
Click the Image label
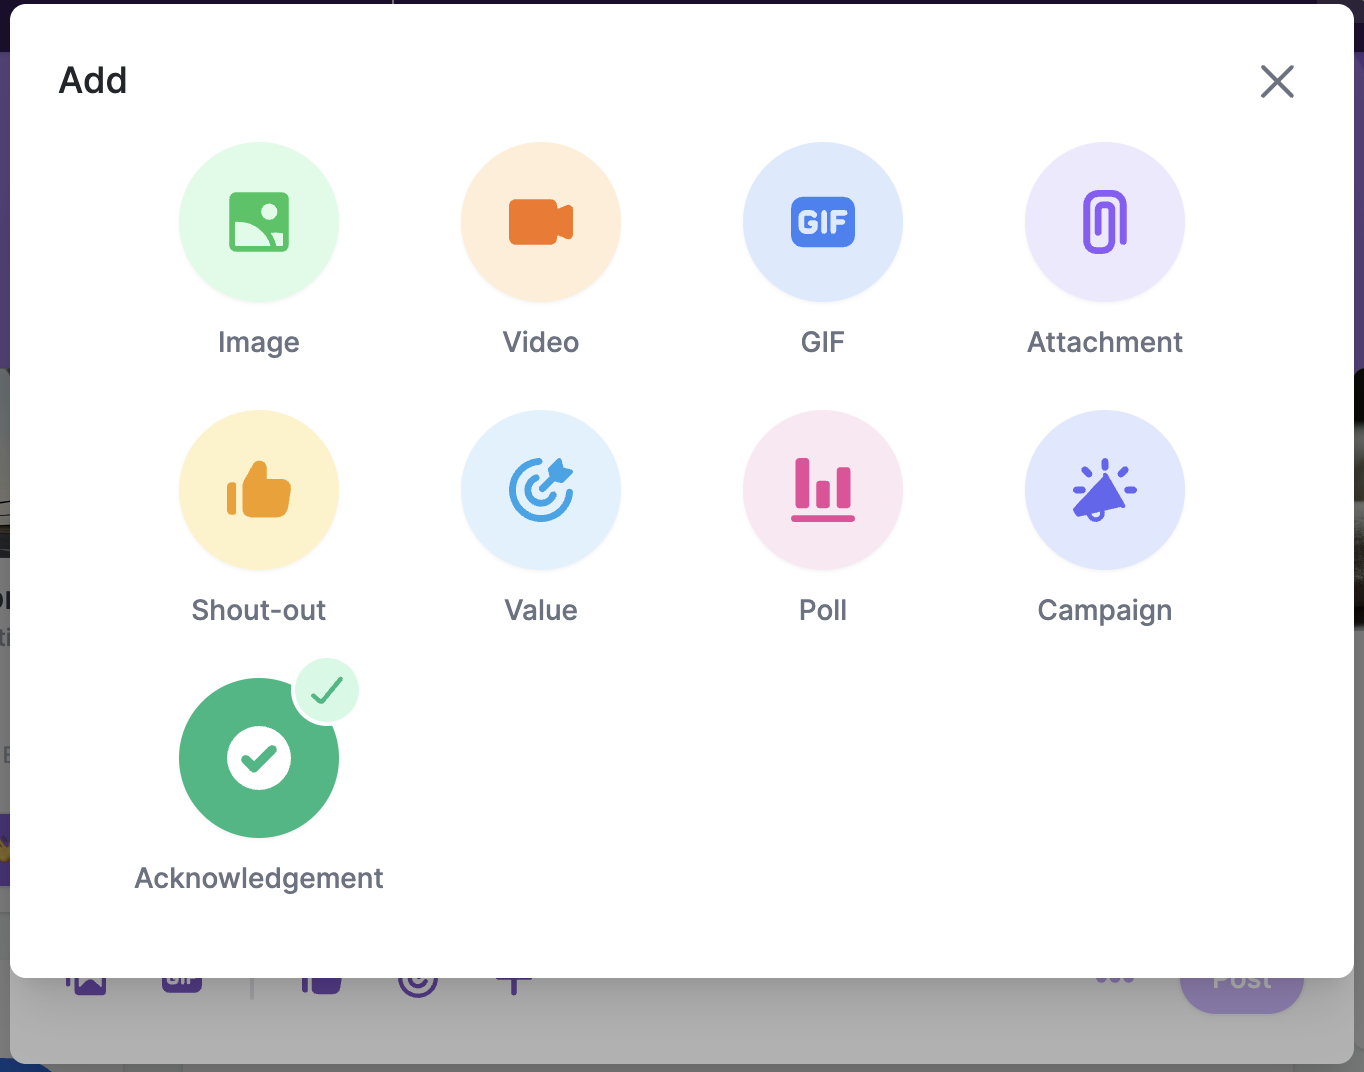pyautogui.click(x=259, y=343)
